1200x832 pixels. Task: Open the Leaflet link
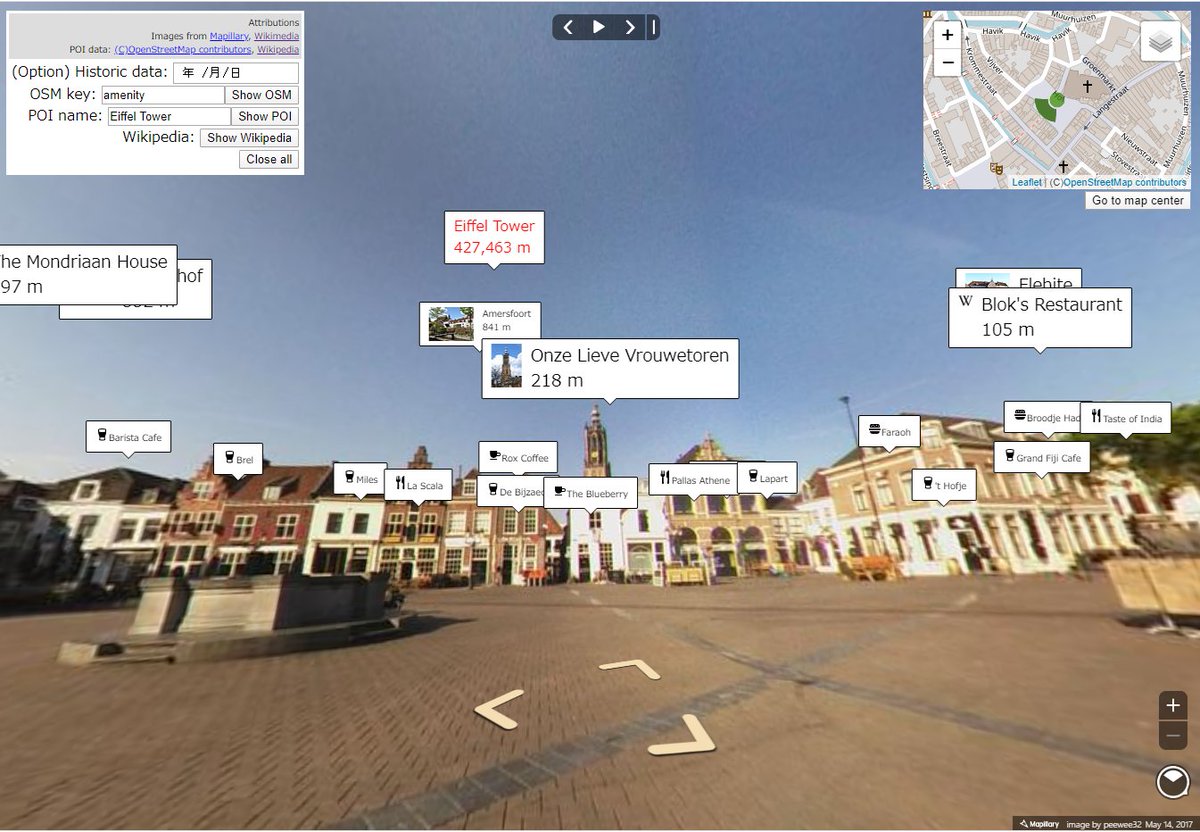coord(1026,183)
